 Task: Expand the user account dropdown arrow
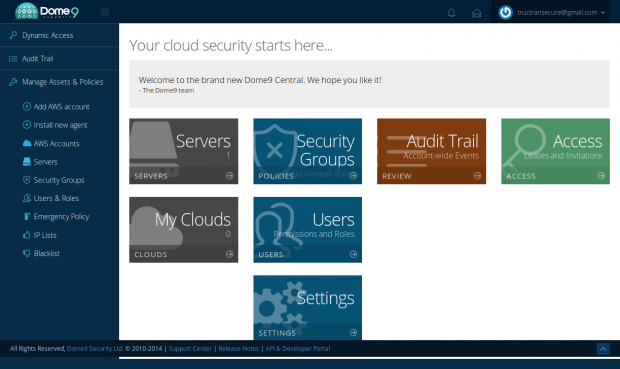603,13
